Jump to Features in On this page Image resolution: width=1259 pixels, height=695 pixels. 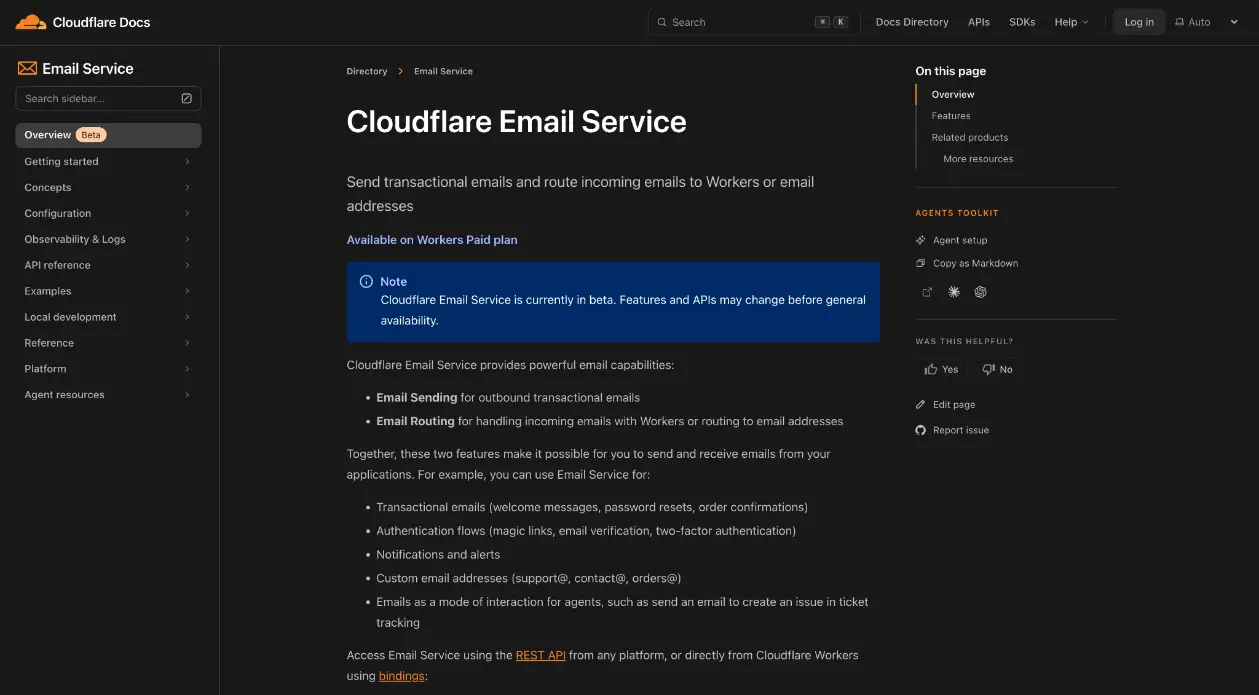click(951, 116)
